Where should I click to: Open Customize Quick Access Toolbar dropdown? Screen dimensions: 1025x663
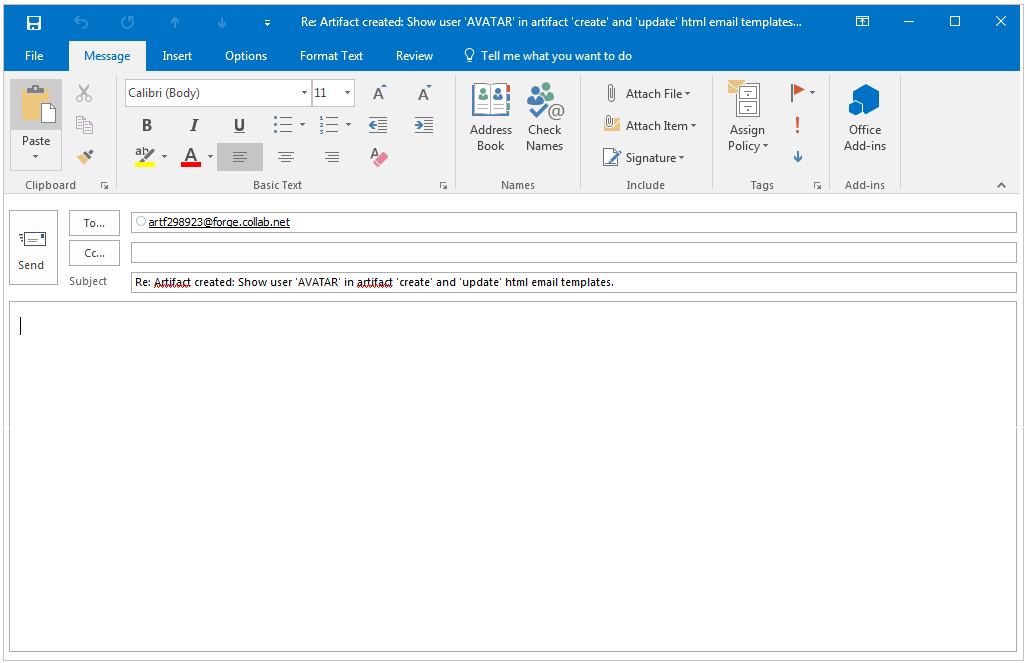pyautogui.click(x=267, y=23)
